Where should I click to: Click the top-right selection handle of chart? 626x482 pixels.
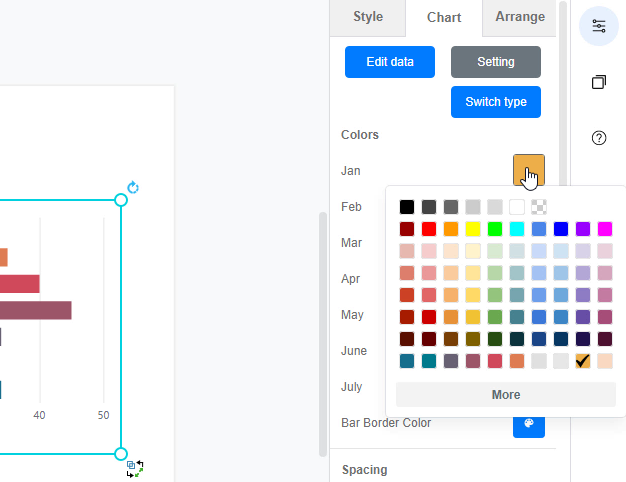[x=121, y=200]
